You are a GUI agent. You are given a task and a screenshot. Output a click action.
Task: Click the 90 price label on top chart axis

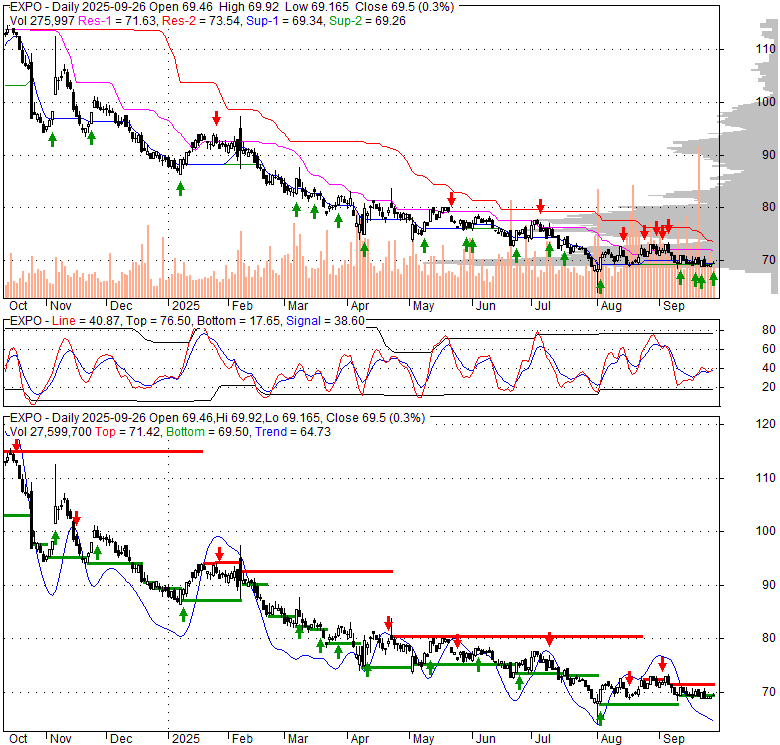tap(769, 155)
